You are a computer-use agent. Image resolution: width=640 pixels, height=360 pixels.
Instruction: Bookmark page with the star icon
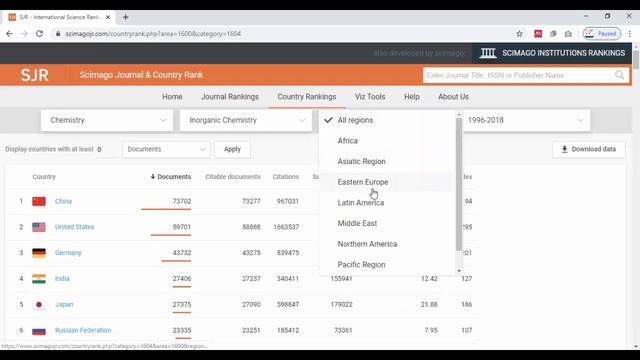519,34
